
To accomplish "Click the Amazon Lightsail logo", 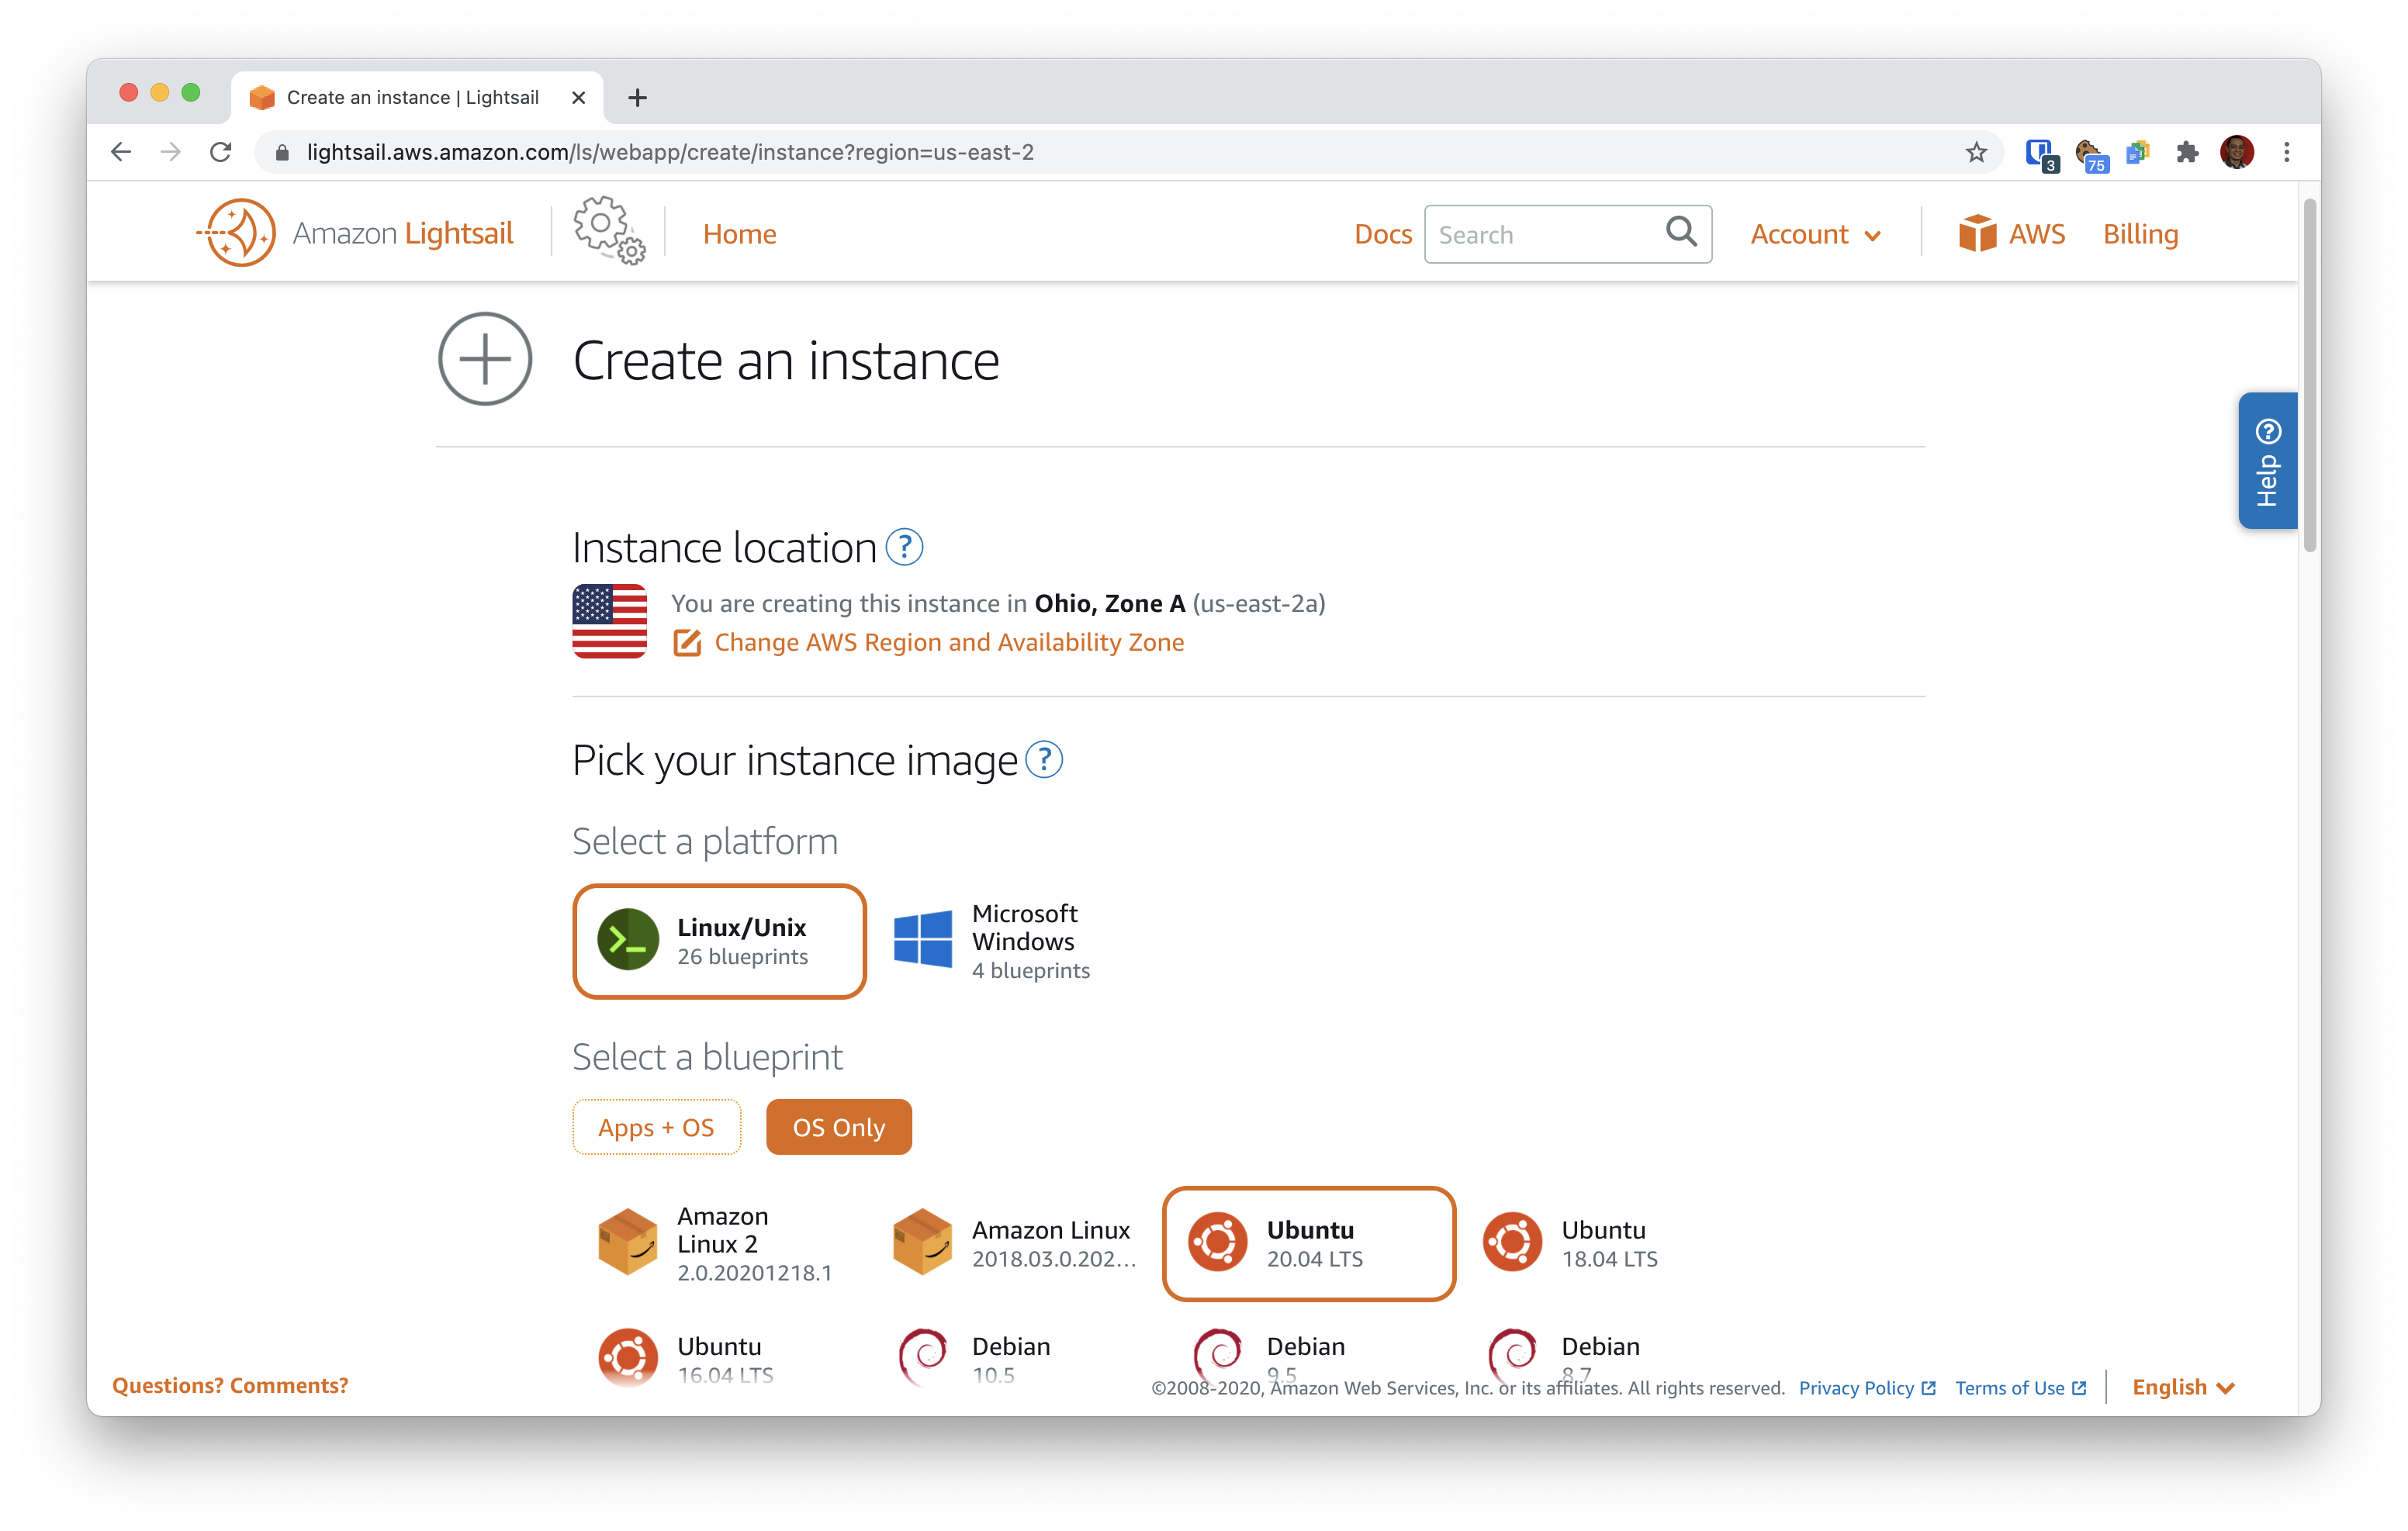I will tap(355, 233).
